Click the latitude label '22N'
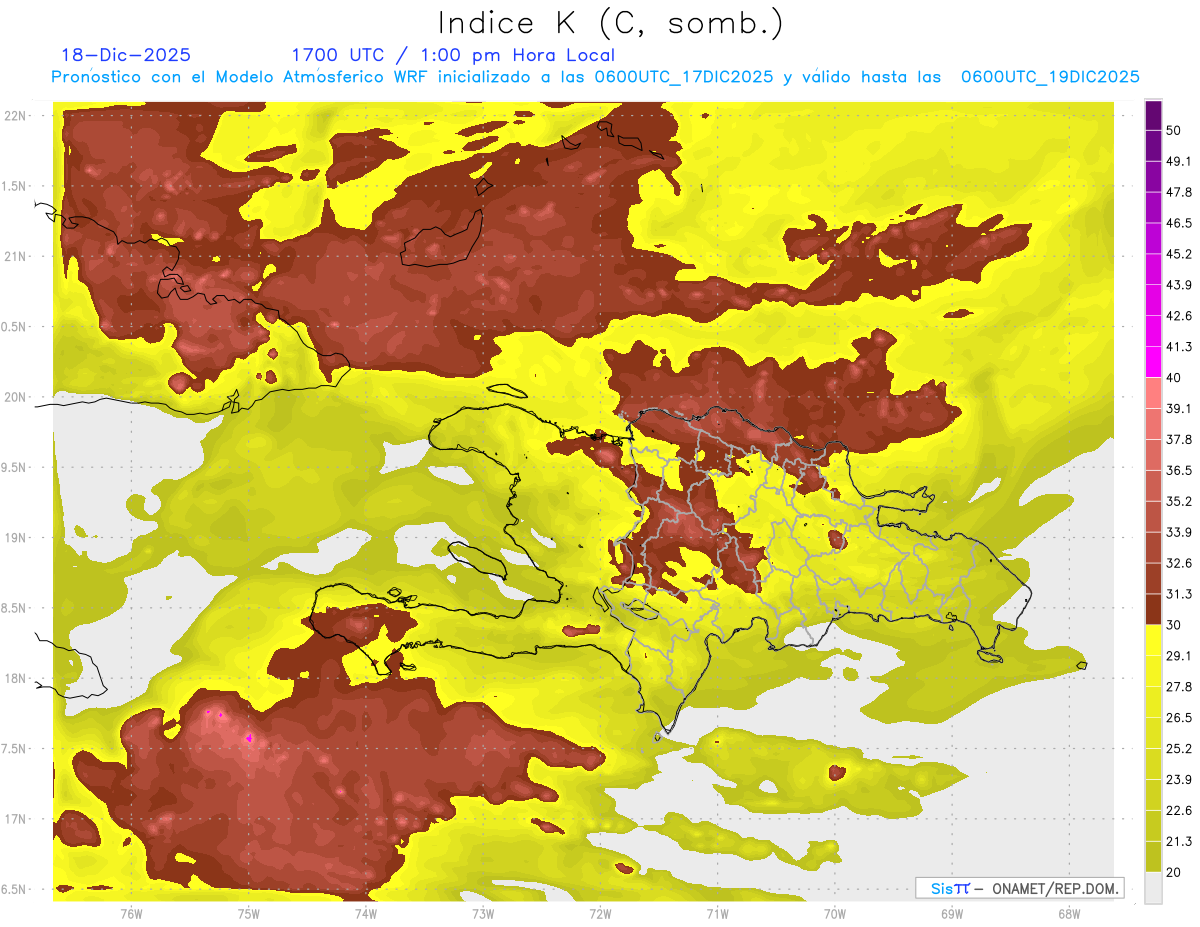 click(16, 116)
